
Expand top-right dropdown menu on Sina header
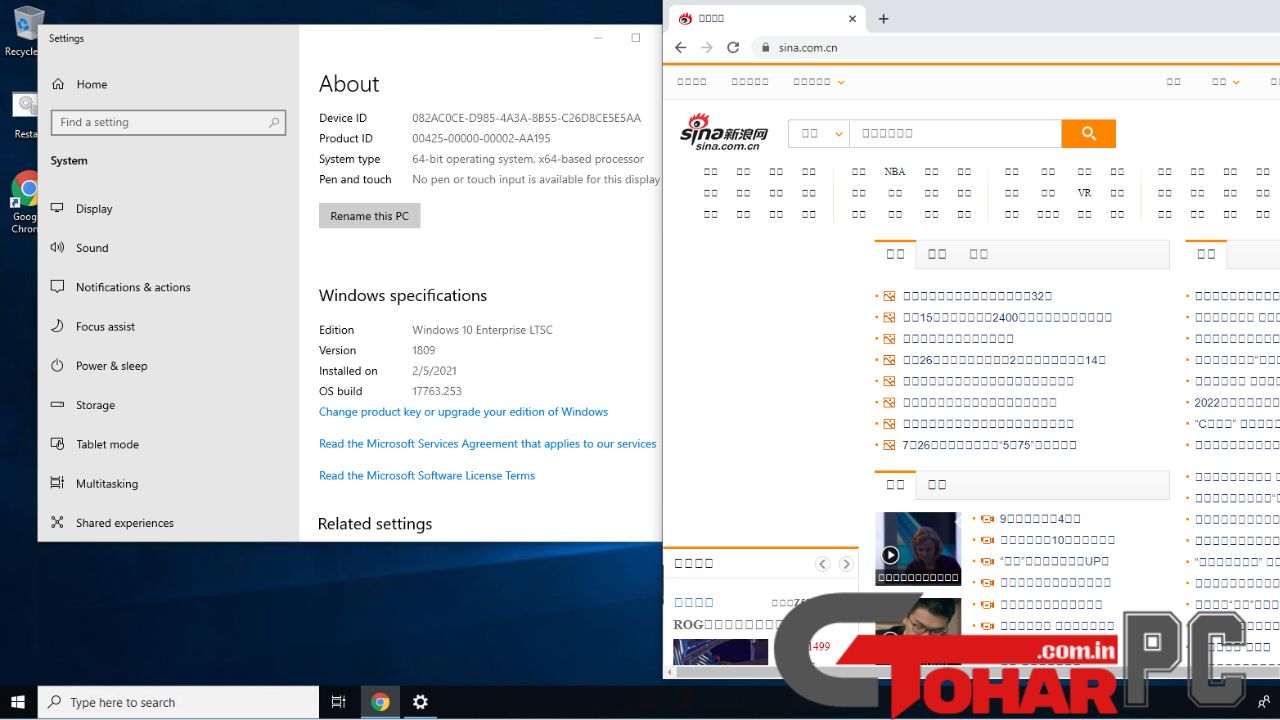point(1226,82)
